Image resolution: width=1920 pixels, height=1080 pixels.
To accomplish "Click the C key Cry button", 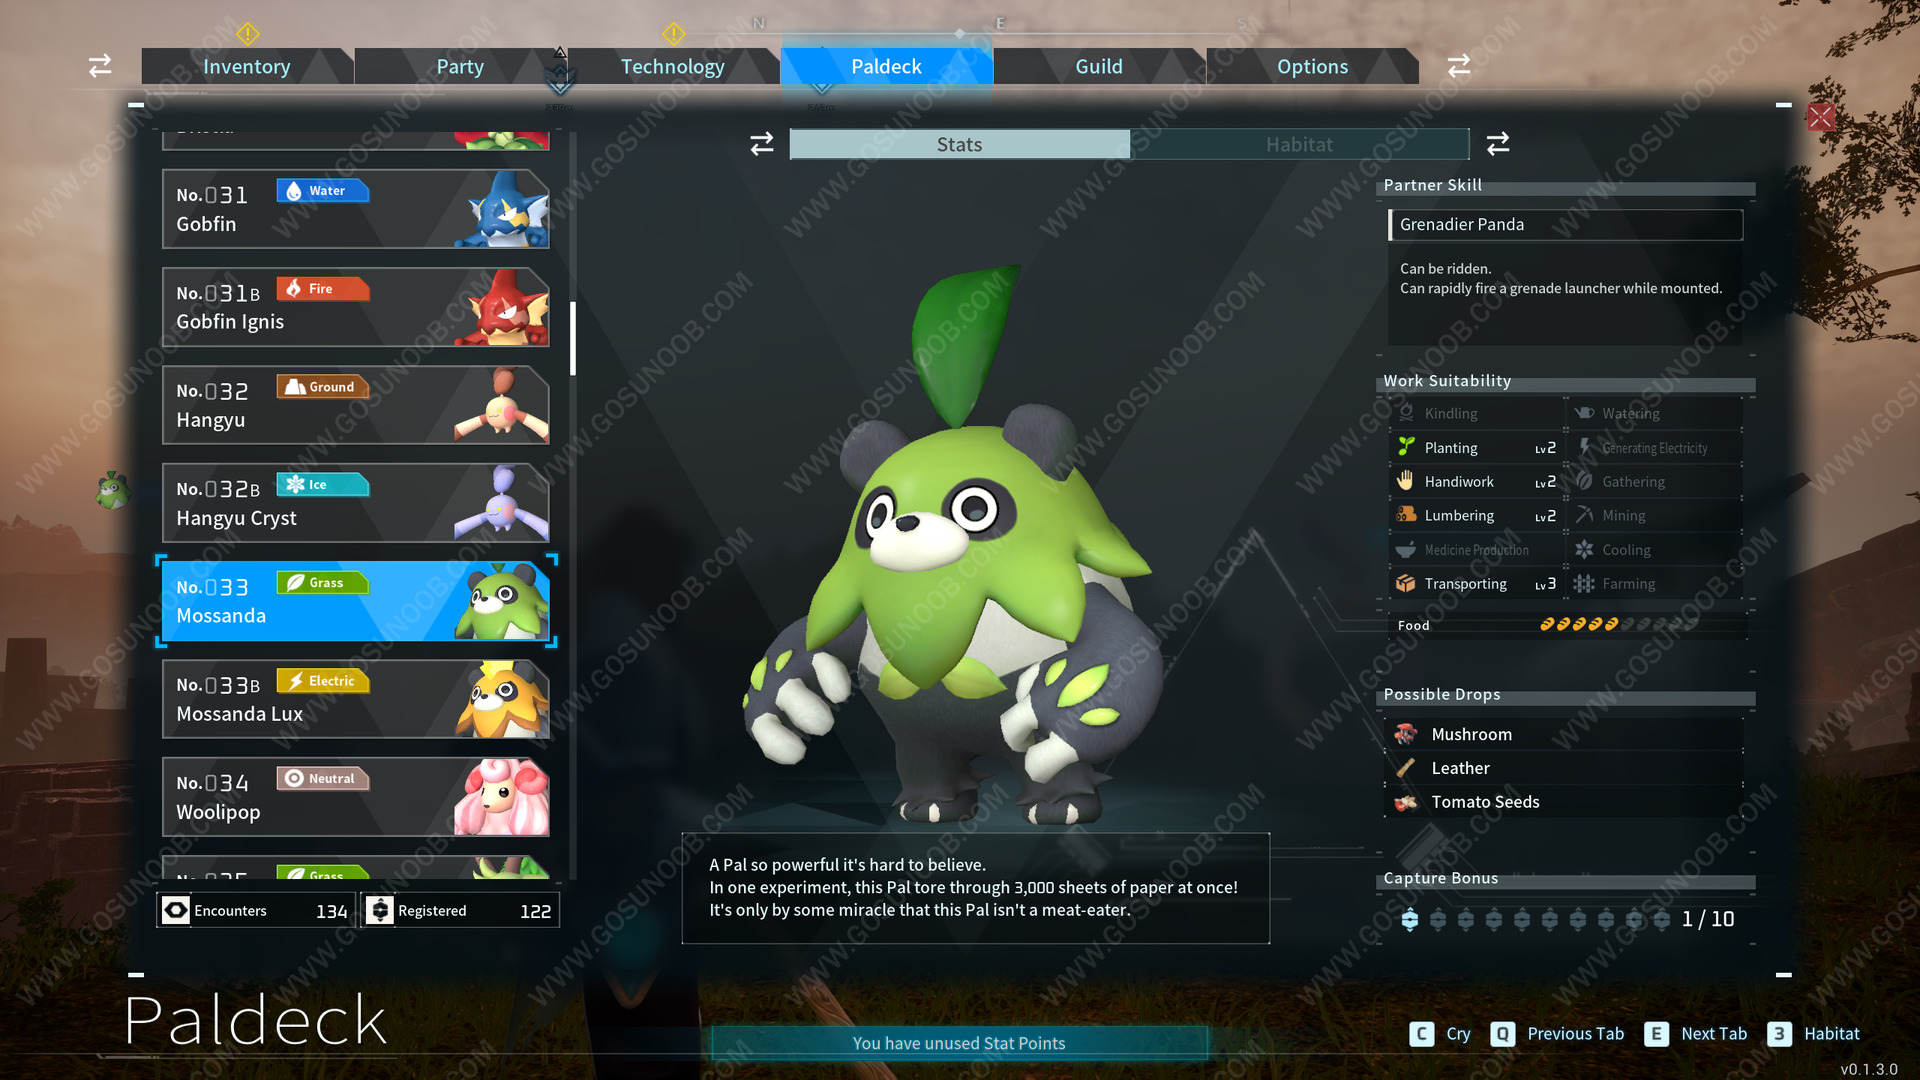I will pyautogui.click(x=1440, y=1034).
